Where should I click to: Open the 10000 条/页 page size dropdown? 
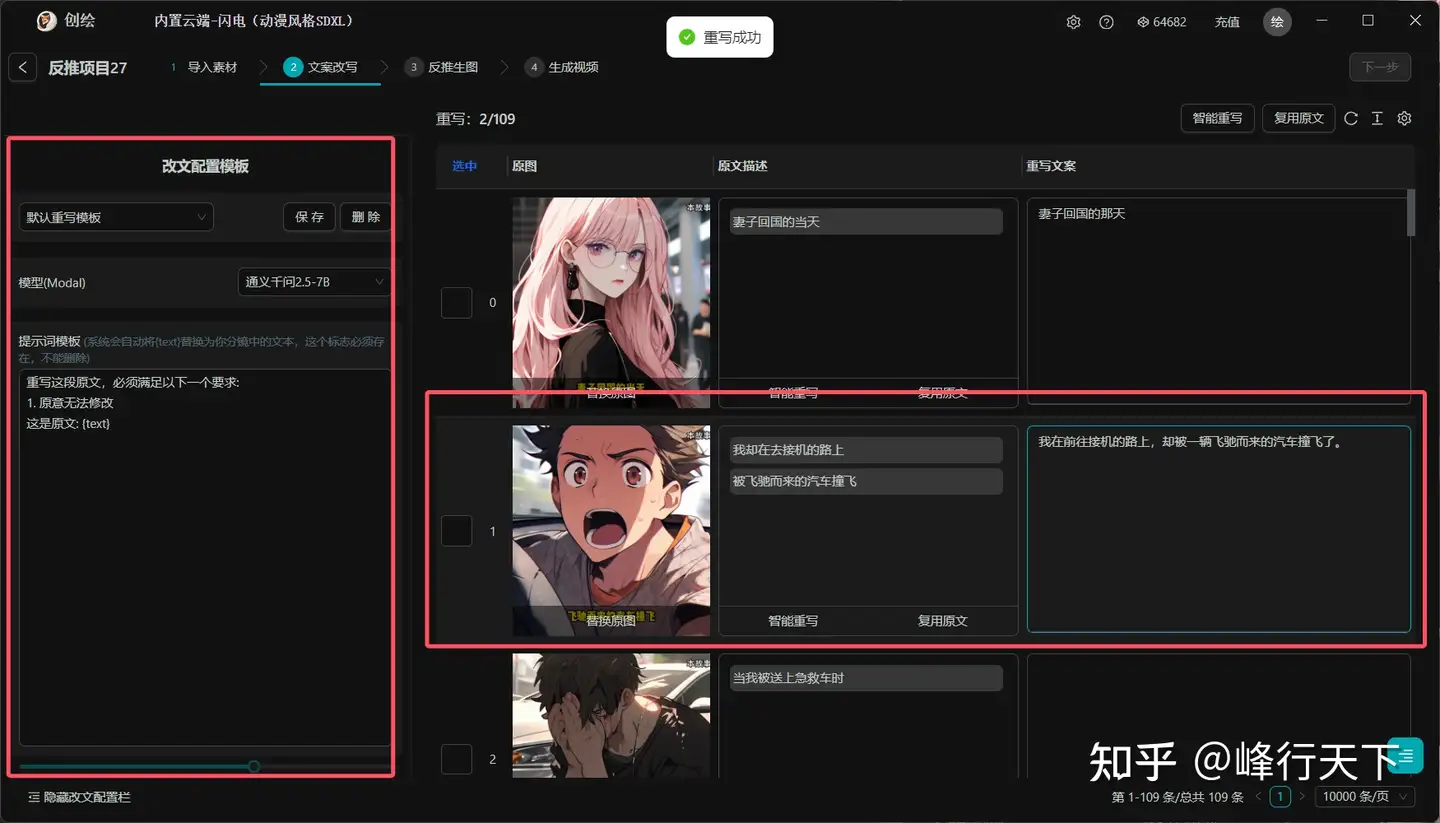[1365, 797]
